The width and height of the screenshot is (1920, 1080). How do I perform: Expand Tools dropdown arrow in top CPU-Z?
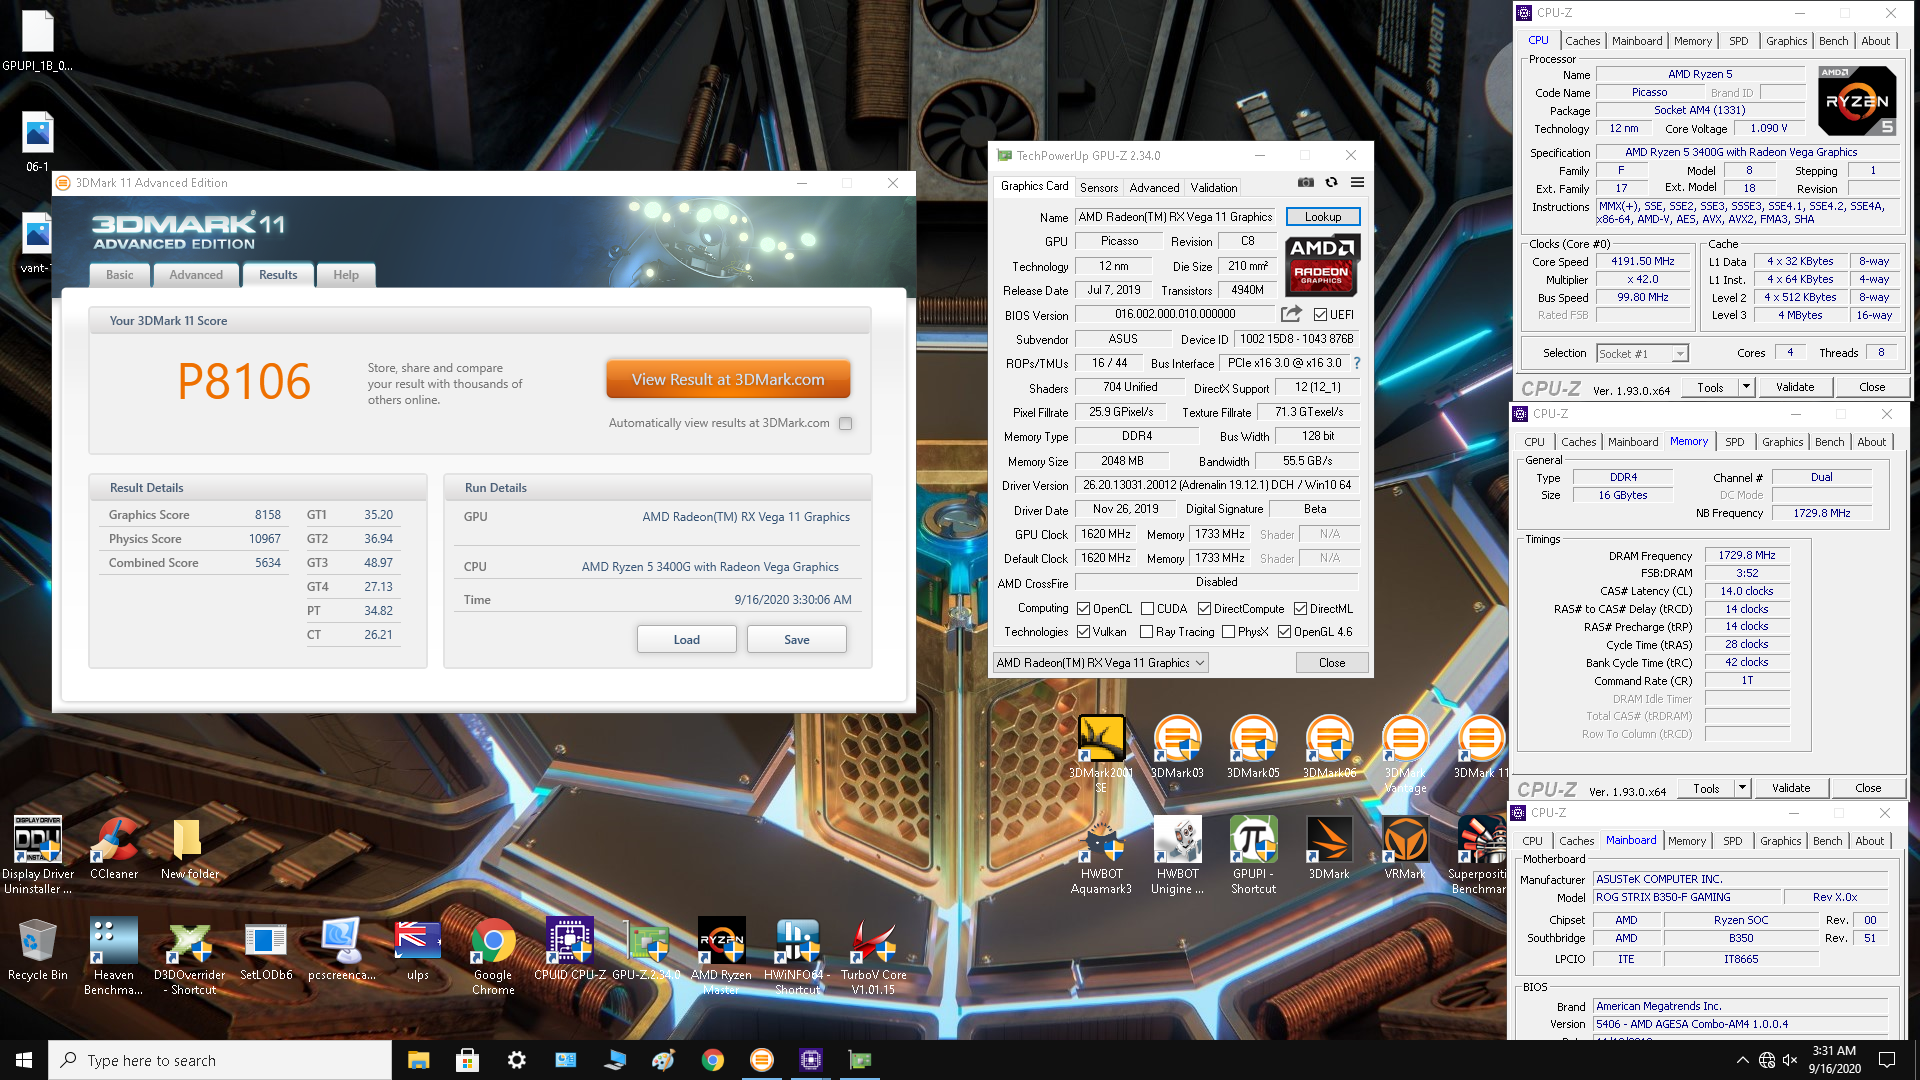(x=1746, y=387)
